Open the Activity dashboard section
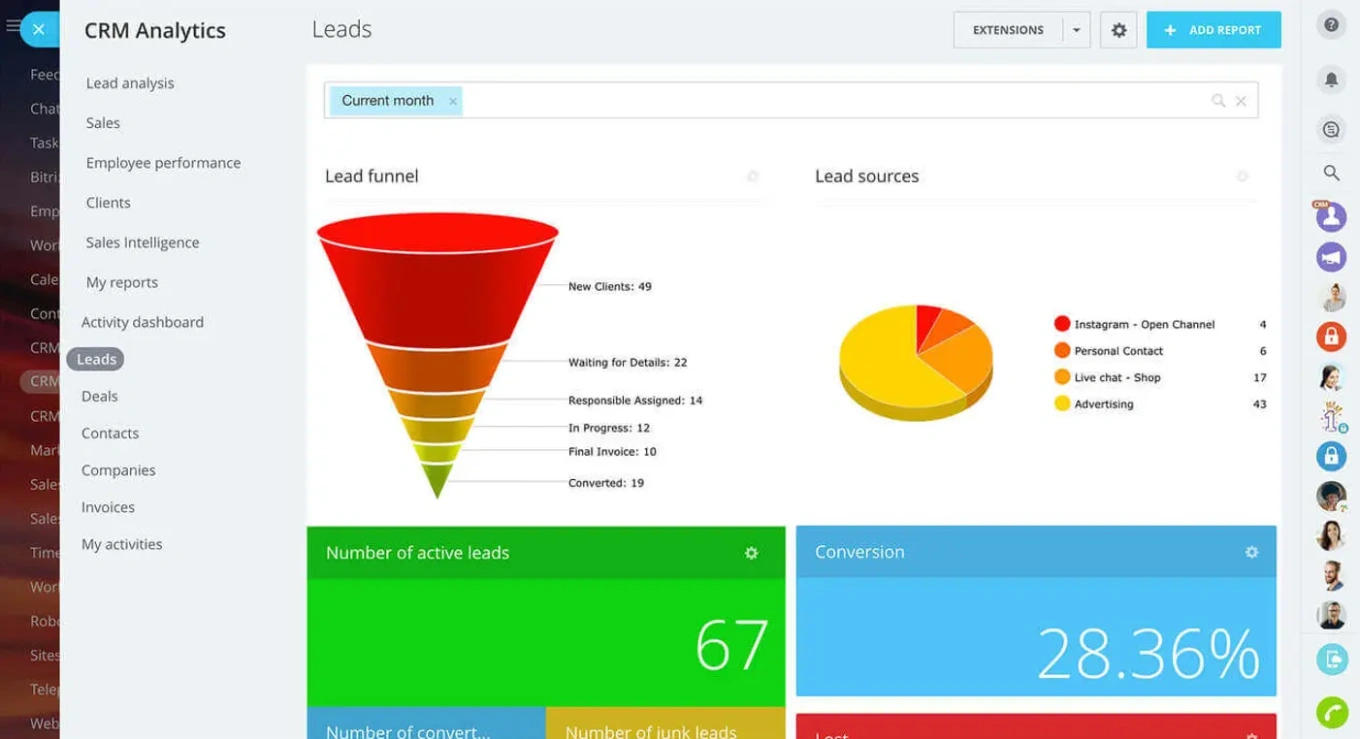The width and height of the screenshot is (1360, 739). pyautogui.click(x=143, y=321)
